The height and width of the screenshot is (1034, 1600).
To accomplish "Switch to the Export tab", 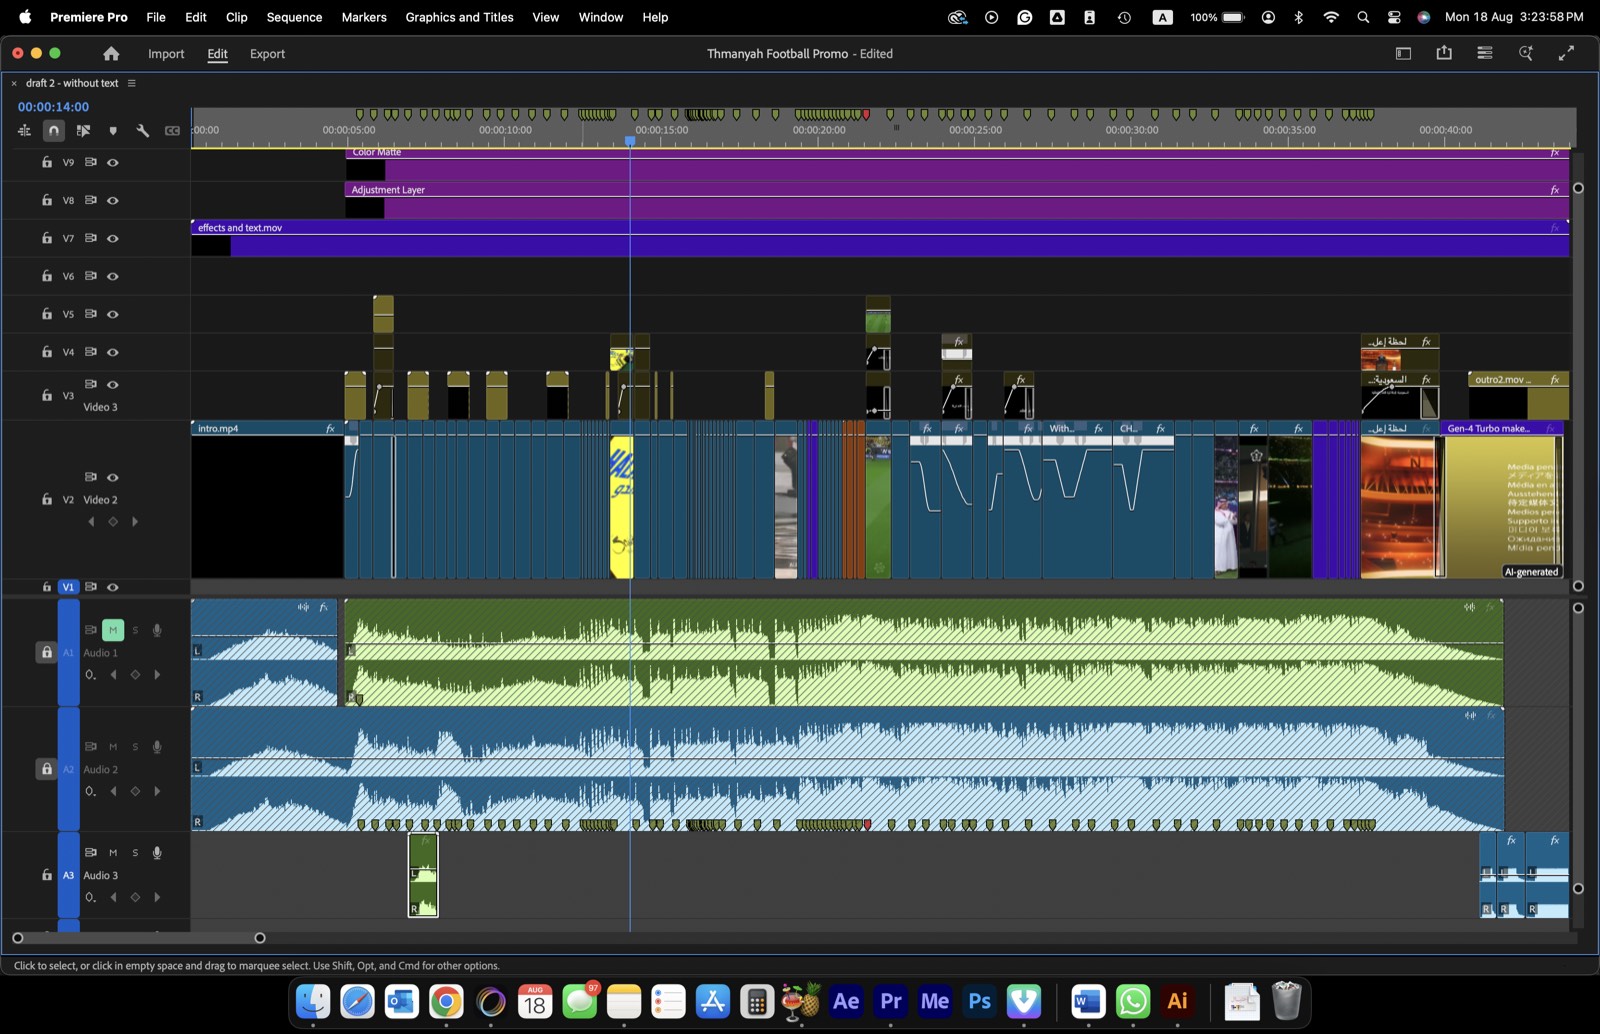I will pos(267,54).
